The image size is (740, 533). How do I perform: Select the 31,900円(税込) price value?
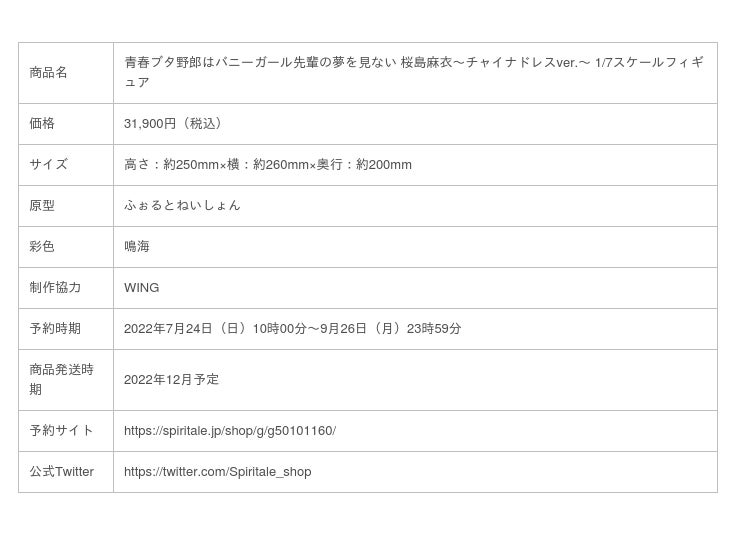point(173,124)
